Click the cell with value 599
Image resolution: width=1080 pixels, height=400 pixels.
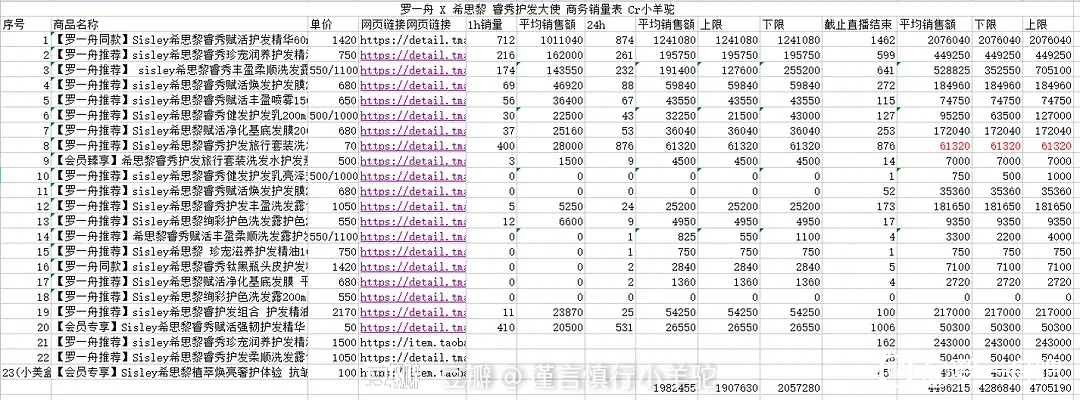[860, 55]
